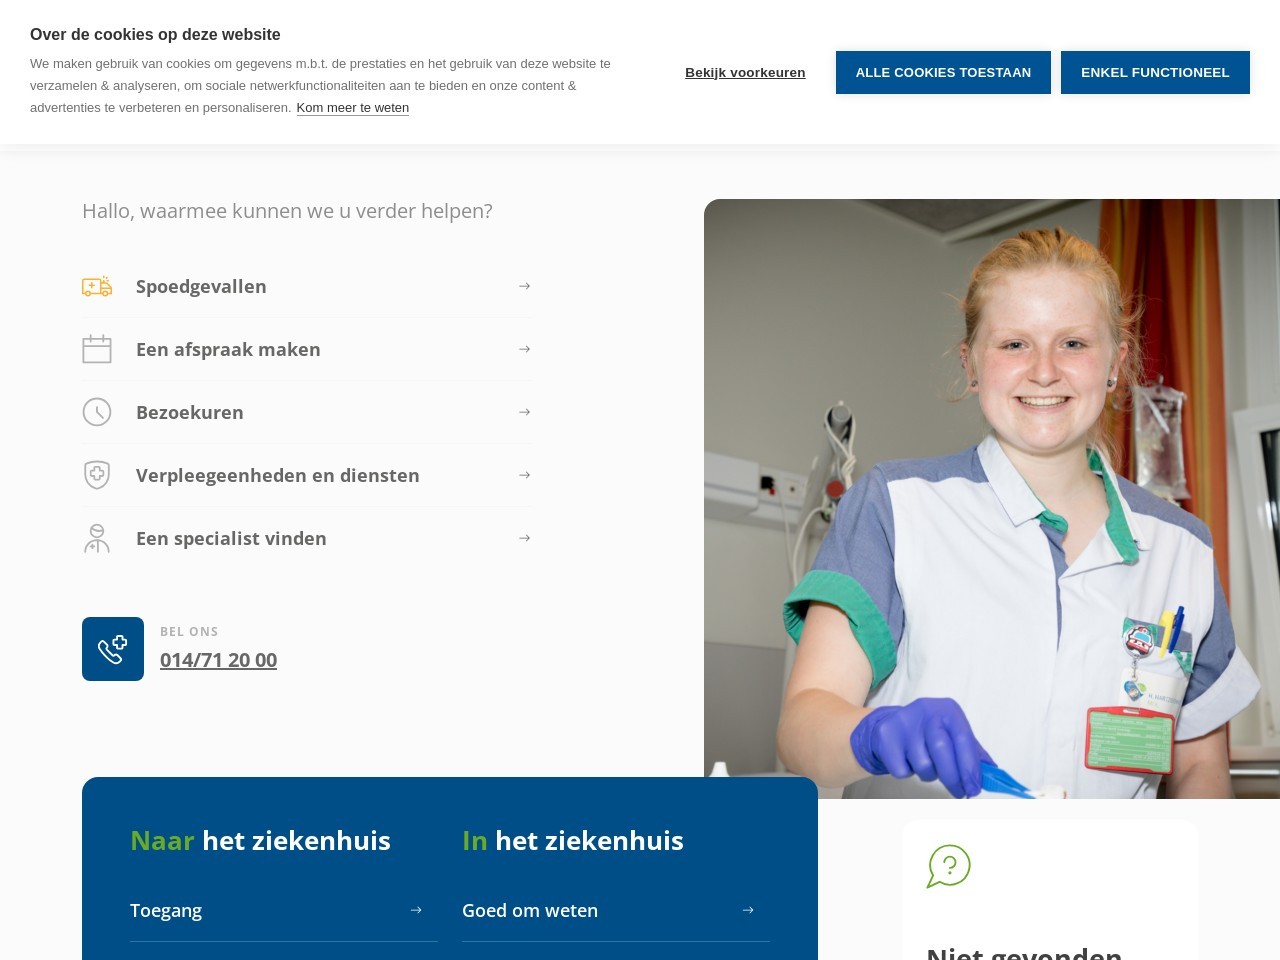Select Een specialist vinden
This screenshot has height=960, width=1280.
click(x=306, y=538)
